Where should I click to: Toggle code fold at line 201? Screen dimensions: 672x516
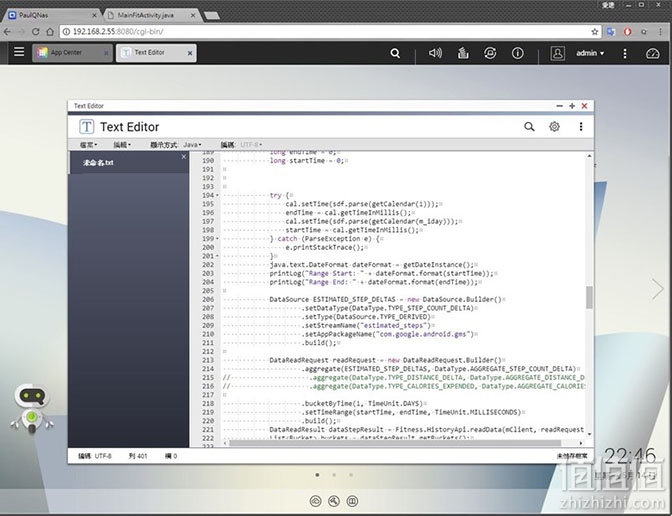[x=217, y=256]
